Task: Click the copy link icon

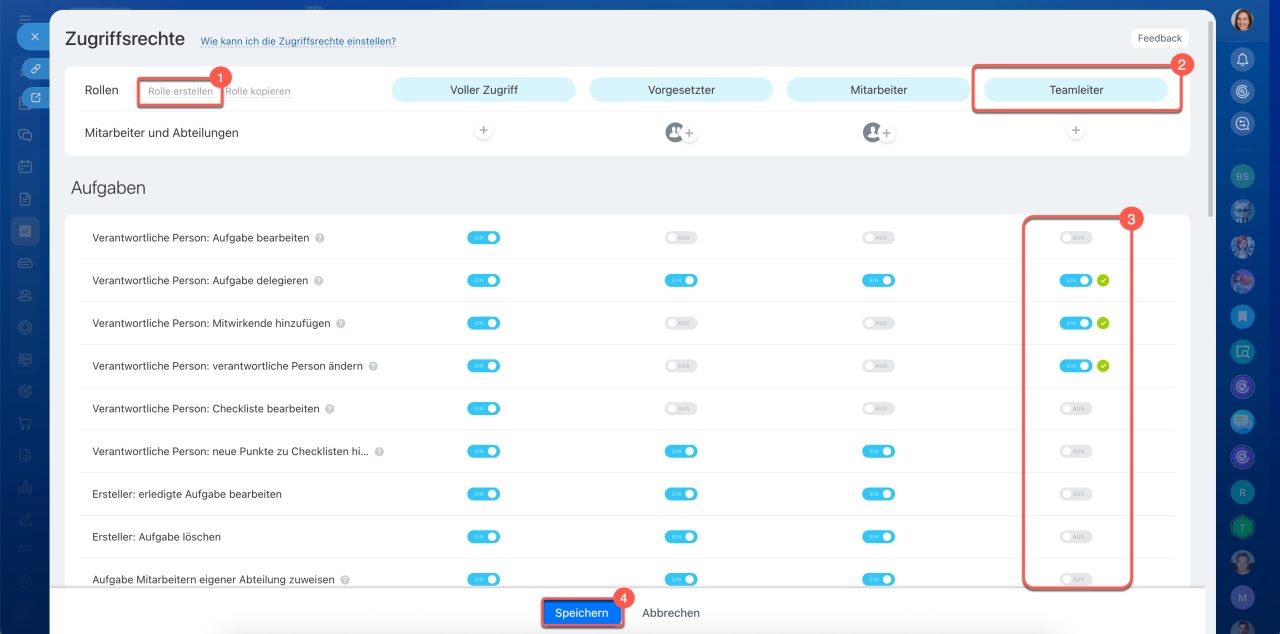Action: click(35, 69)
